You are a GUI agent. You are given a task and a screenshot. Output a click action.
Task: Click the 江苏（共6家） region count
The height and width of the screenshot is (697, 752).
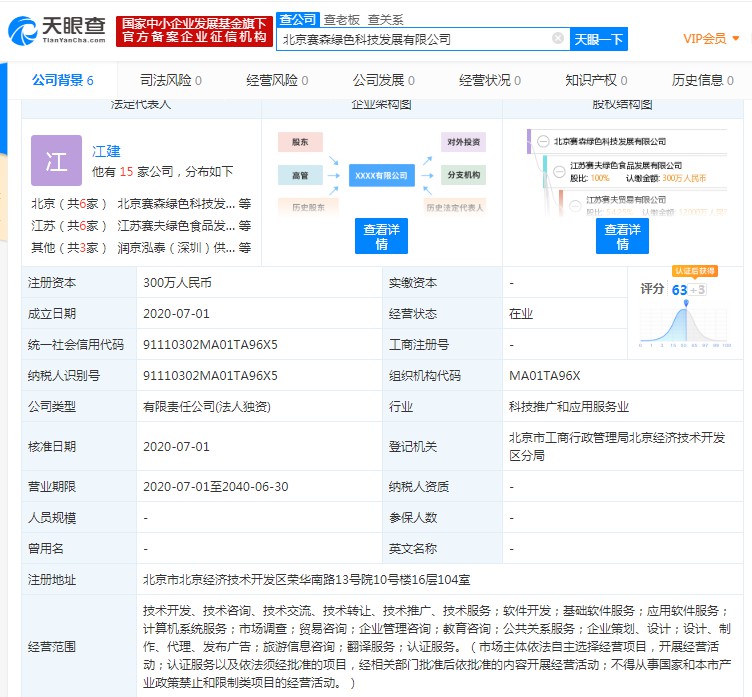point(69,226)
